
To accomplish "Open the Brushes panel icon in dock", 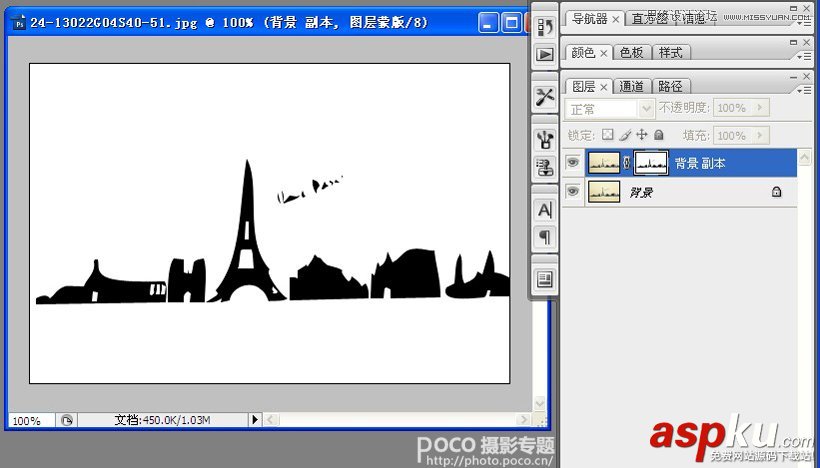I will [x=545, y=140].
